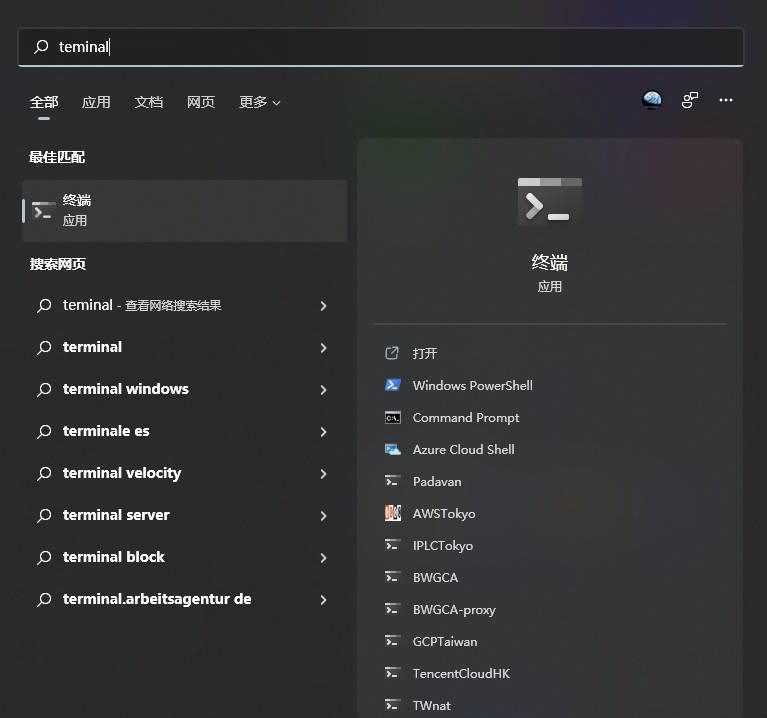Click the GCPTaiwan terminal icon
Image resolution: width=767 pixels, height=718 pixels.
(x=393, y=641)
